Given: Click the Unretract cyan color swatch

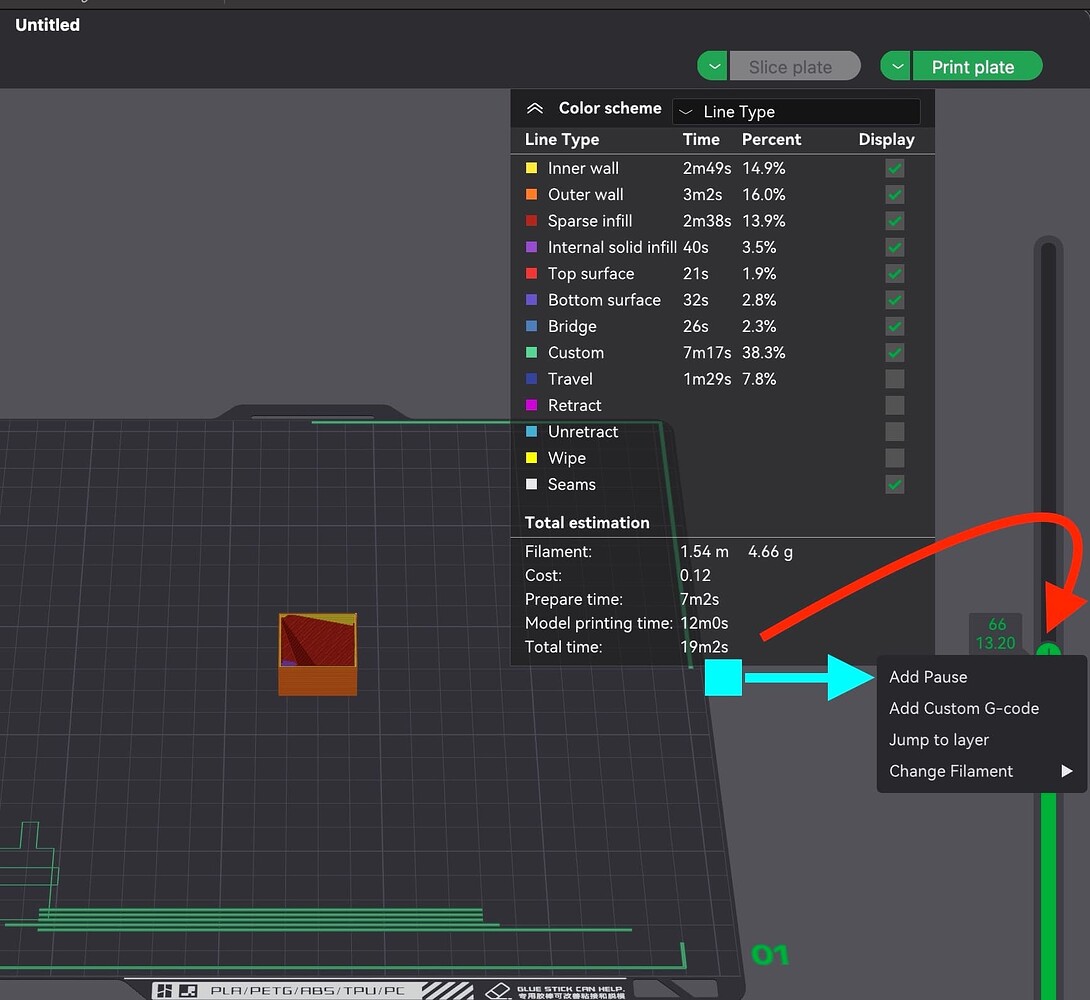Looking at the screenshot, I should pyautogui.click(x=531, y=432).
